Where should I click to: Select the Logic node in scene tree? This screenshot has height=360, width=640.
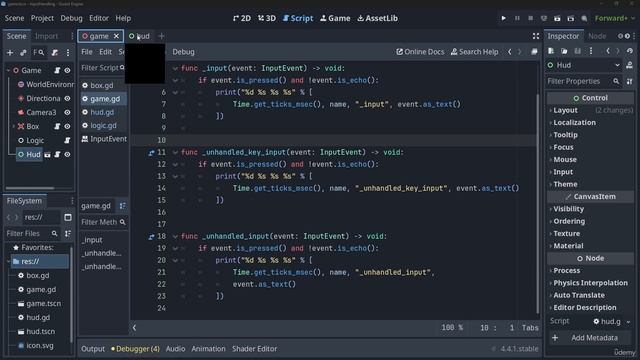(x=31, y=140)
